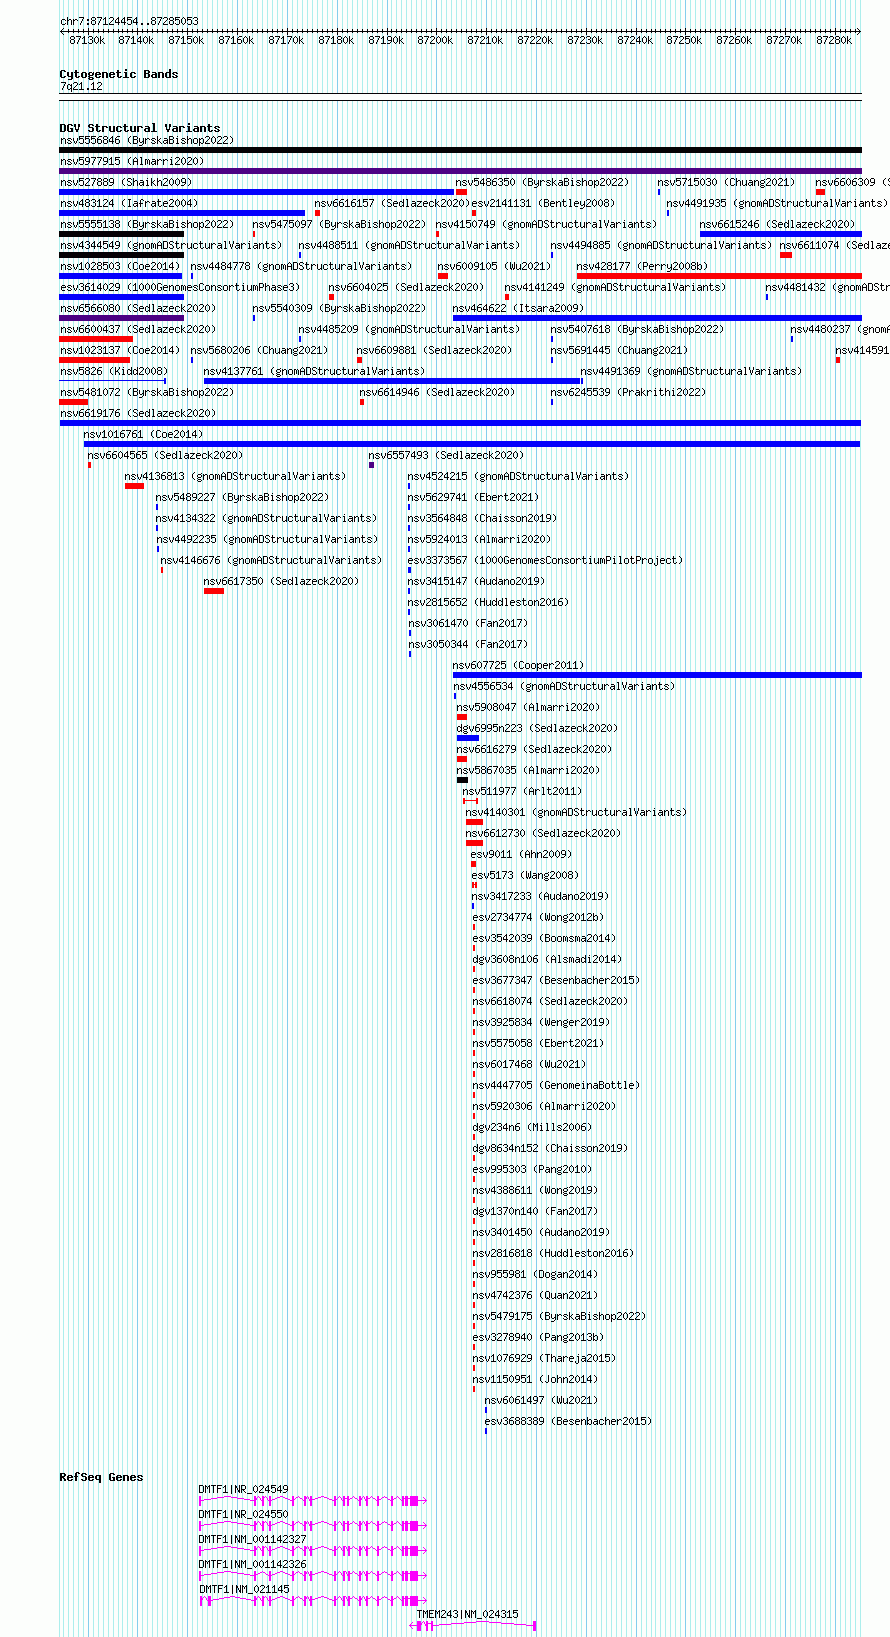The height and width of the screenshot is (1637, 890).
Task: Click the red bar under nsv428177
Action: [x=719, y=276]
